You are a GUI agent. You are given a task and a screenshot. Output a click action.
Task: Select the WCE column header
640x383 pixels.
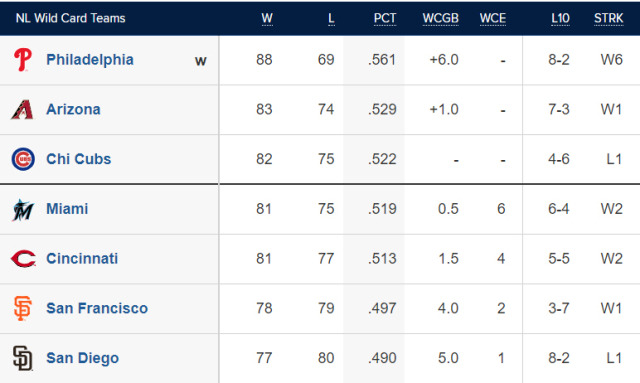[x=493, y=18]
